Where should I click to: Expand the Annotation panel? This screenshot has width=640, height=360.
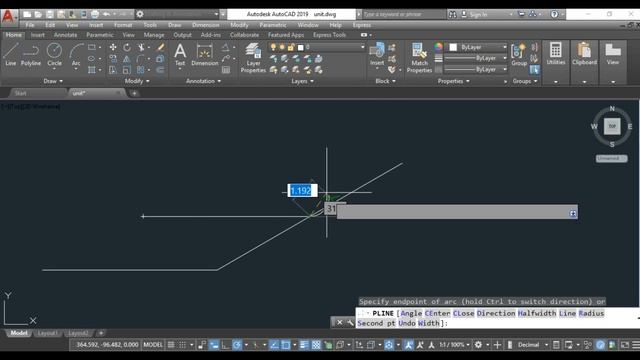coord(203,81)
